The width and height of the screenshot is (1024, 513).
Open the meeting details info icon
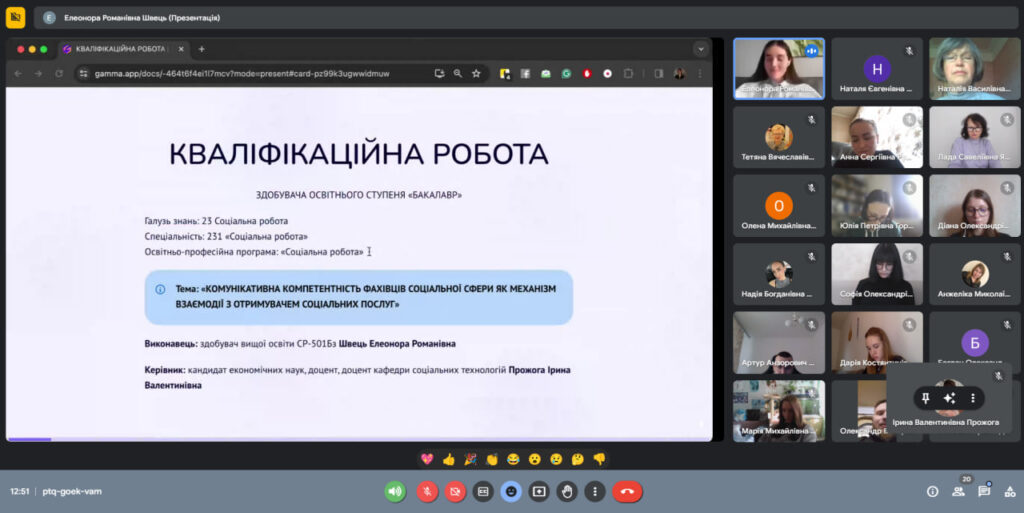932,491
